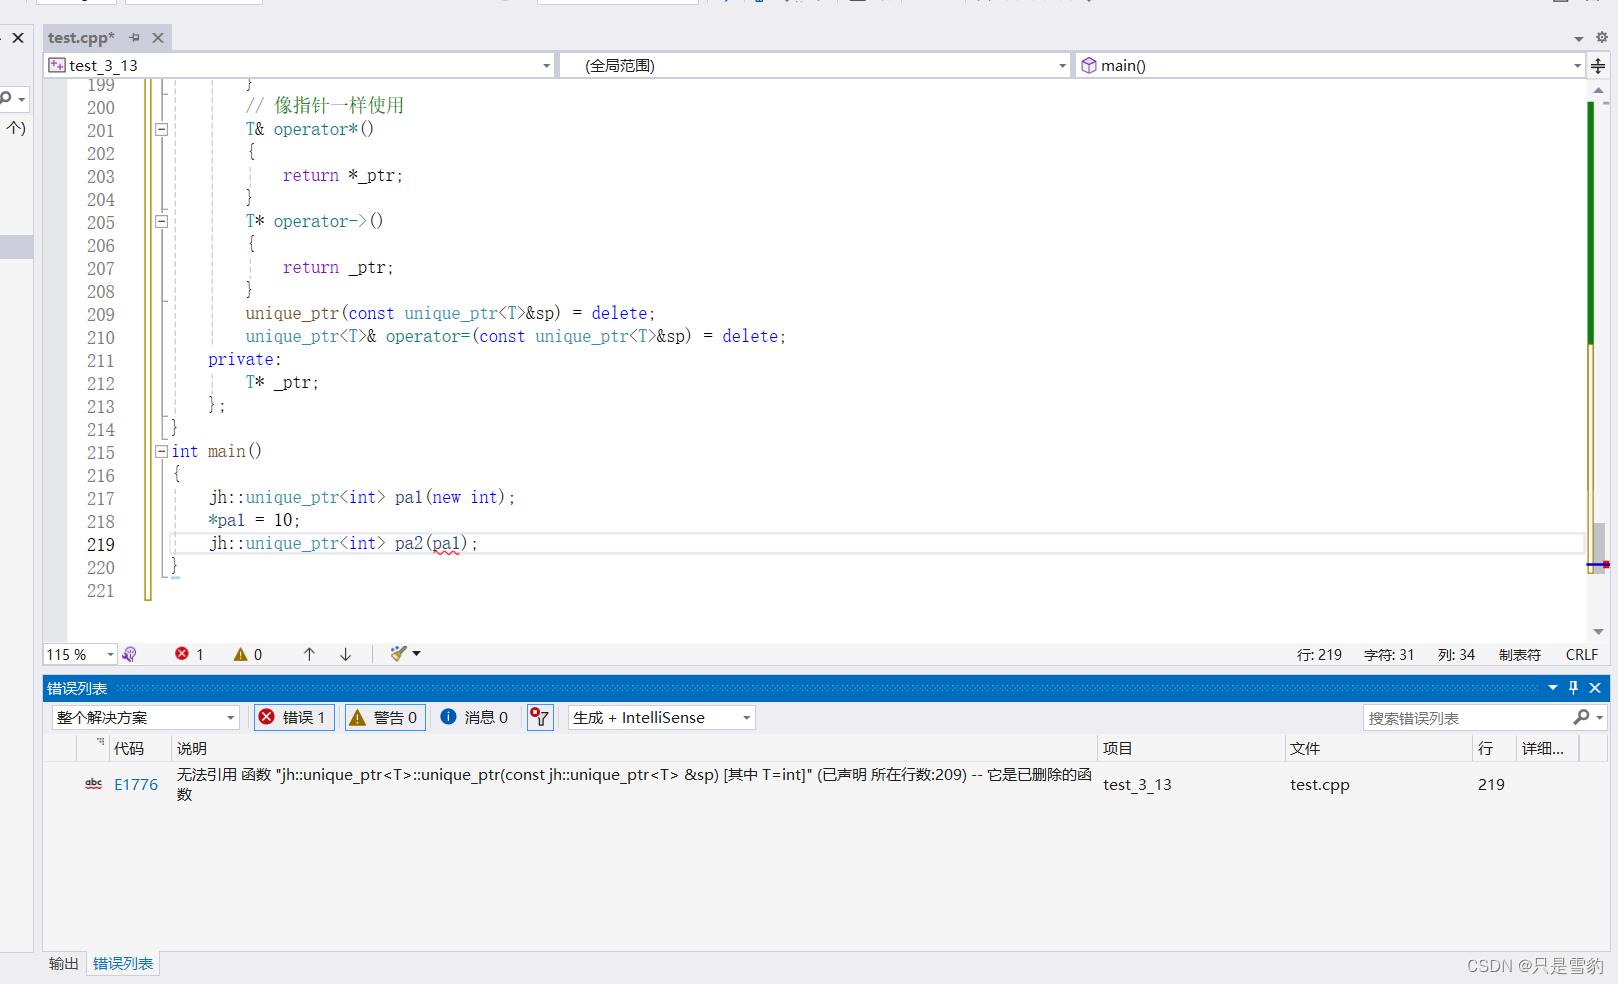Open editor tab settings gear
Viewport: 1618px width, 984px height.
(1601, 37)
